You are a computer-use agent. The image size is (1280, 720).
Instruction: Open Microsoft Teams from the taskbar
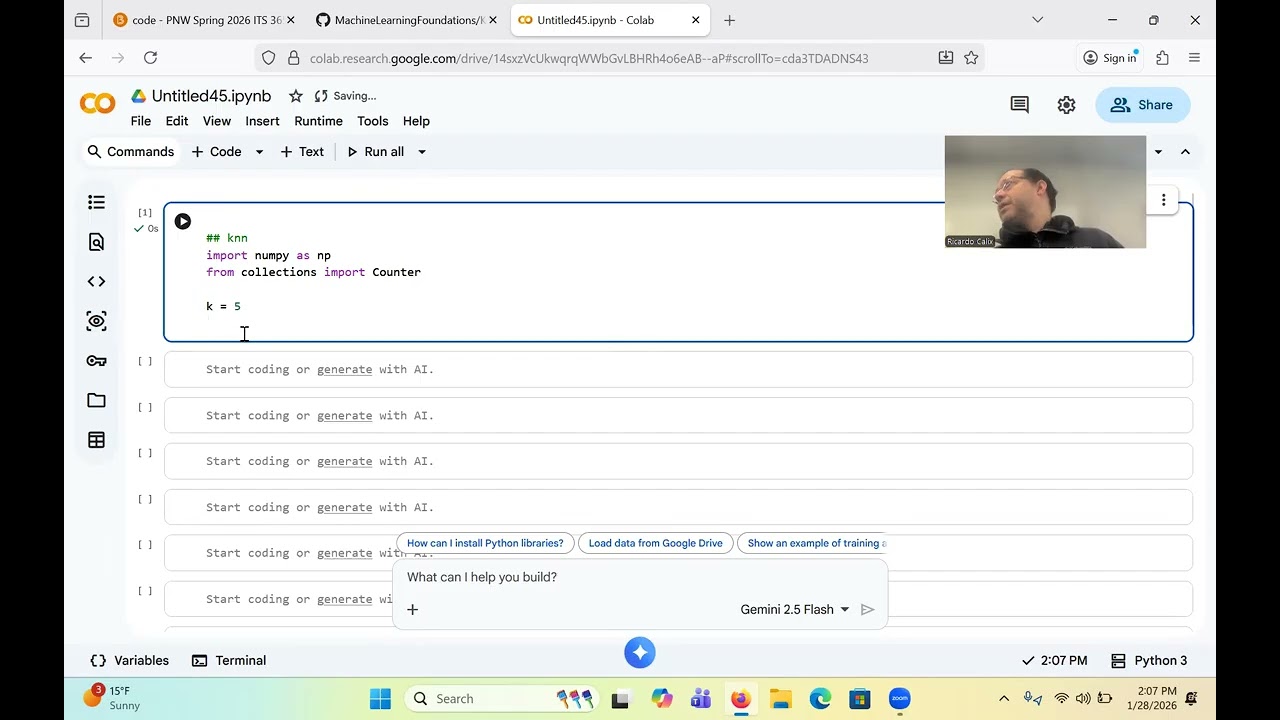click(x=700, y=699)
